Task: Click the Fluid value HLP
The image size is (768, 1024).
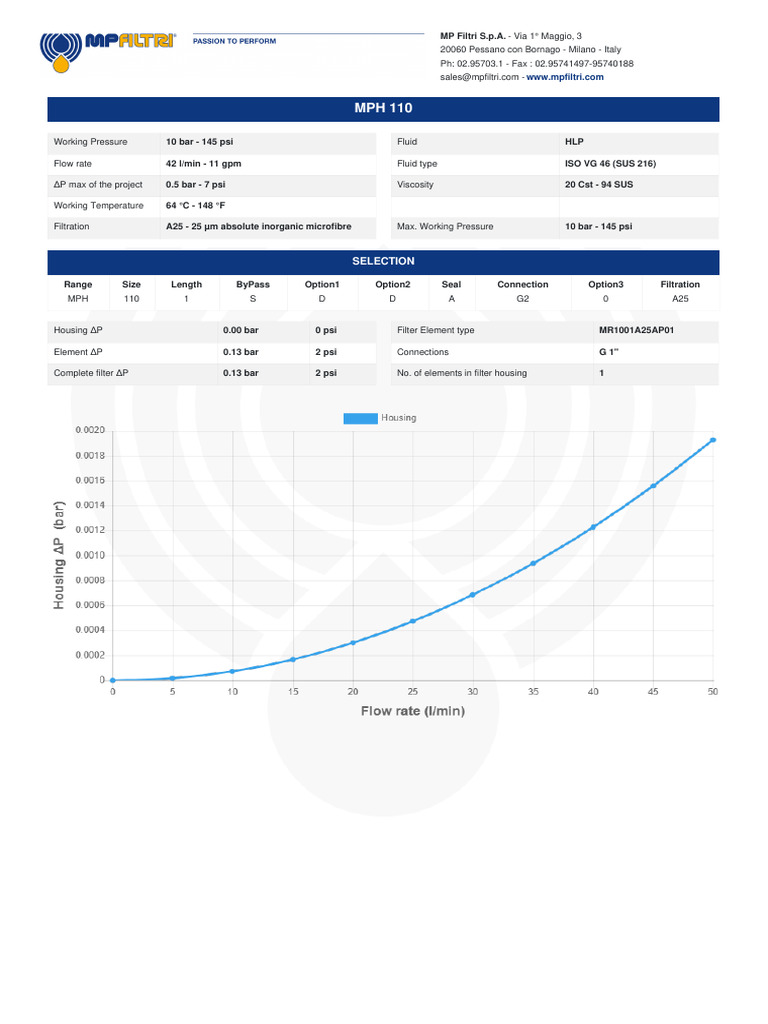Action: [x=574, y=142]
